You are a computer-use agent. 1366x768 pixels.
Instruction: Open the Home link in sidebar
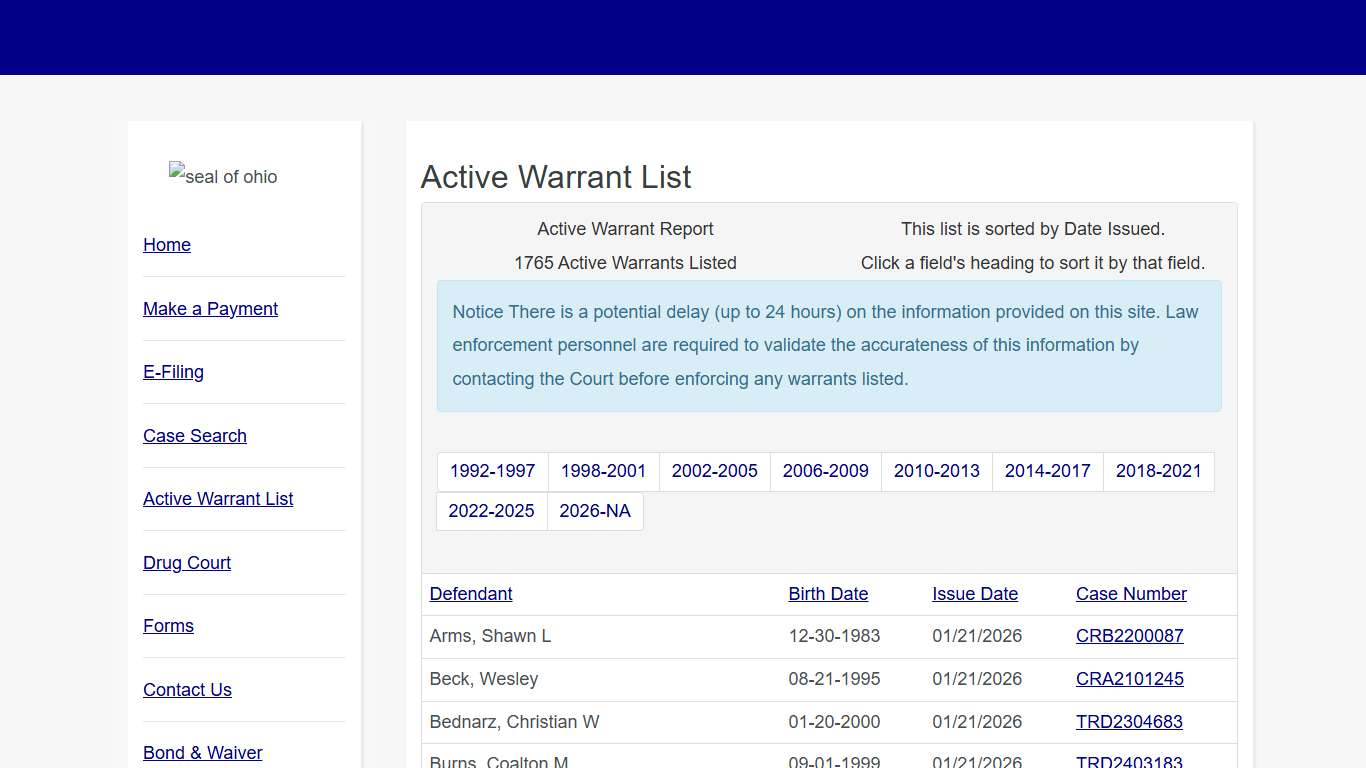click(x=167, y=245)
